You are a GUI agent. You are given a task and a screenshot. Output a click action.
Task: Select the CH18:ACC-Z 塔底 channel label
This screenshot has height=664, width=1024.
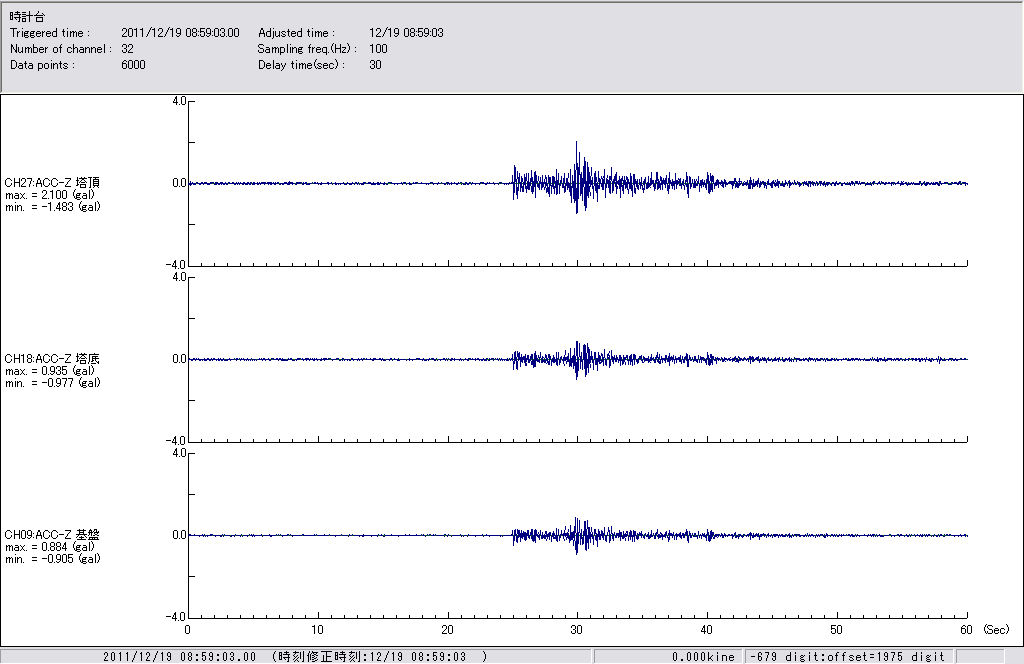pyautogui.click(x=52, y=359)
